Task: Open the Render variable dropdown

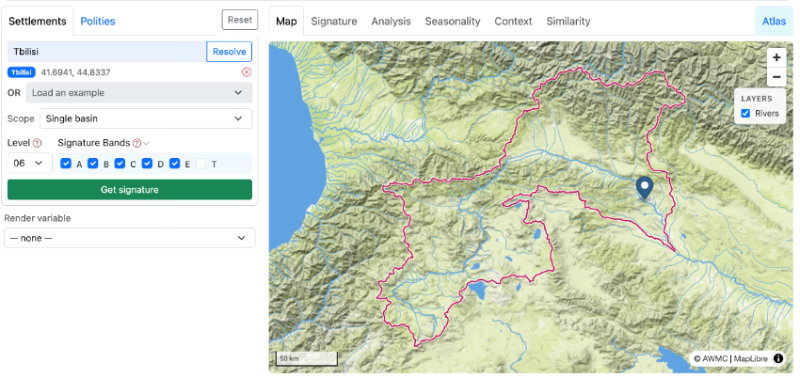Action: point(130,238)
